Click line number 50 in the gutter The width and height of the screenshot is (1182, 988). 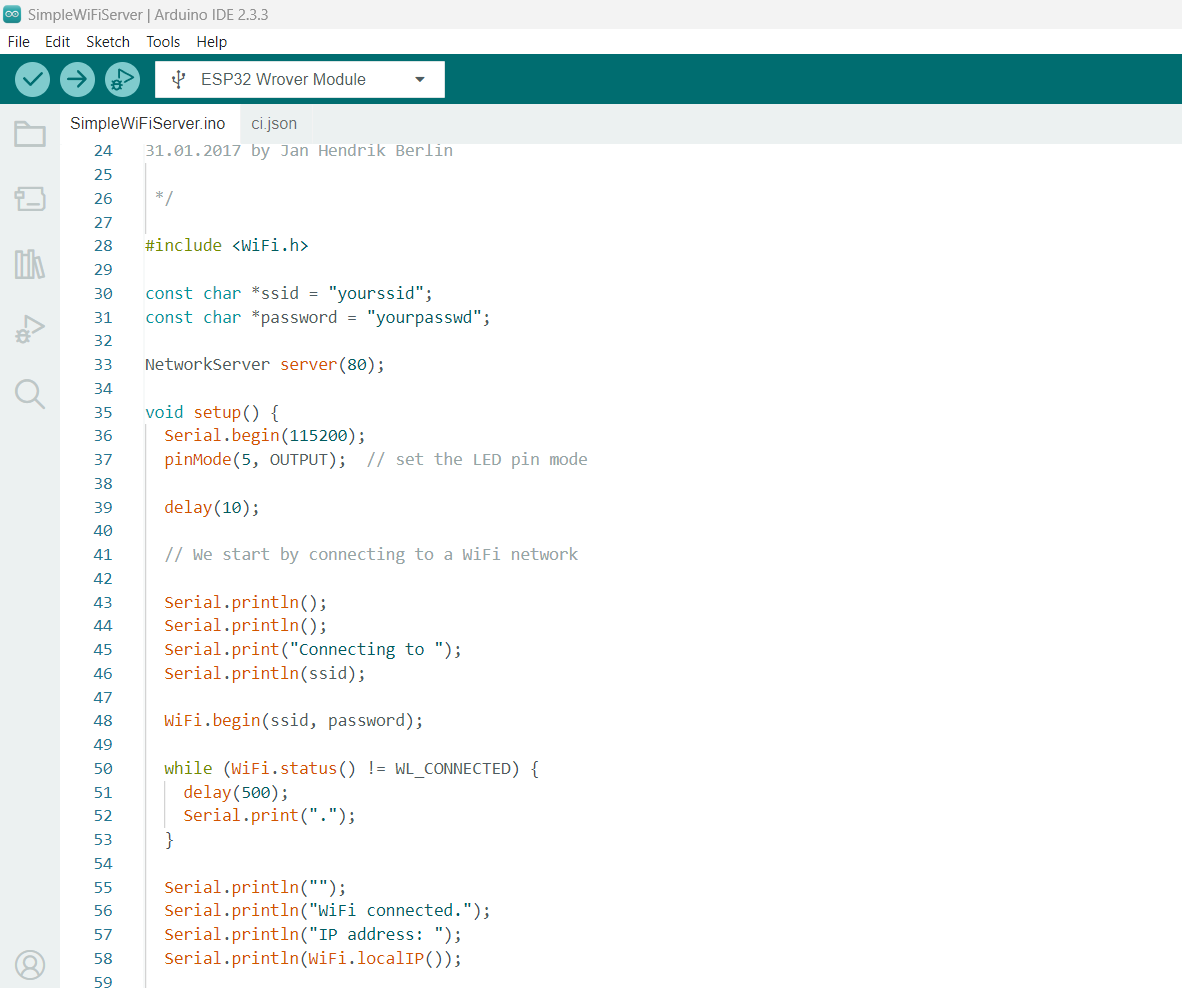pos(103,769)
